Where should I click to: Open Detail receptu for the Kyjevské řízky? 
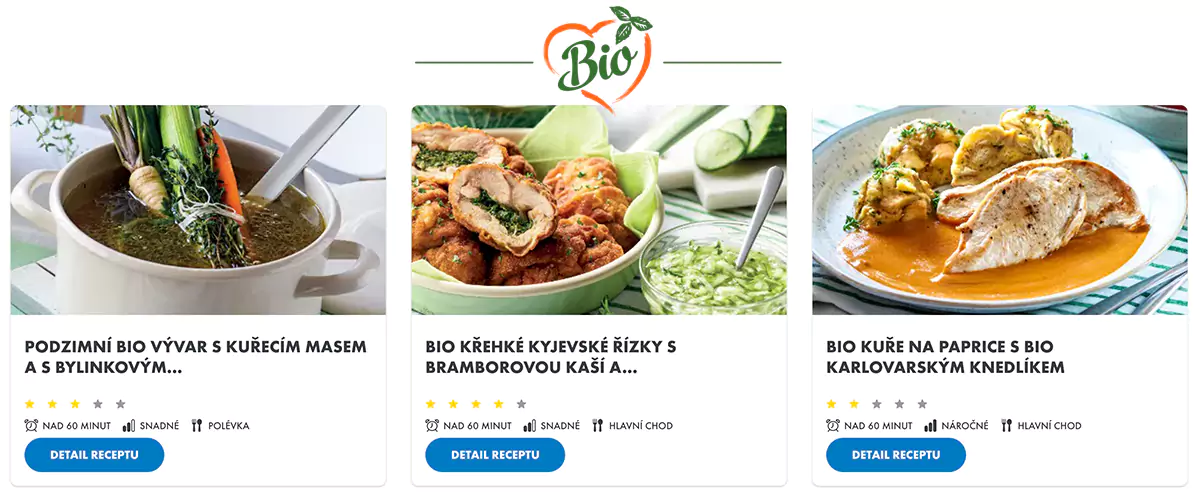point(495,455)
